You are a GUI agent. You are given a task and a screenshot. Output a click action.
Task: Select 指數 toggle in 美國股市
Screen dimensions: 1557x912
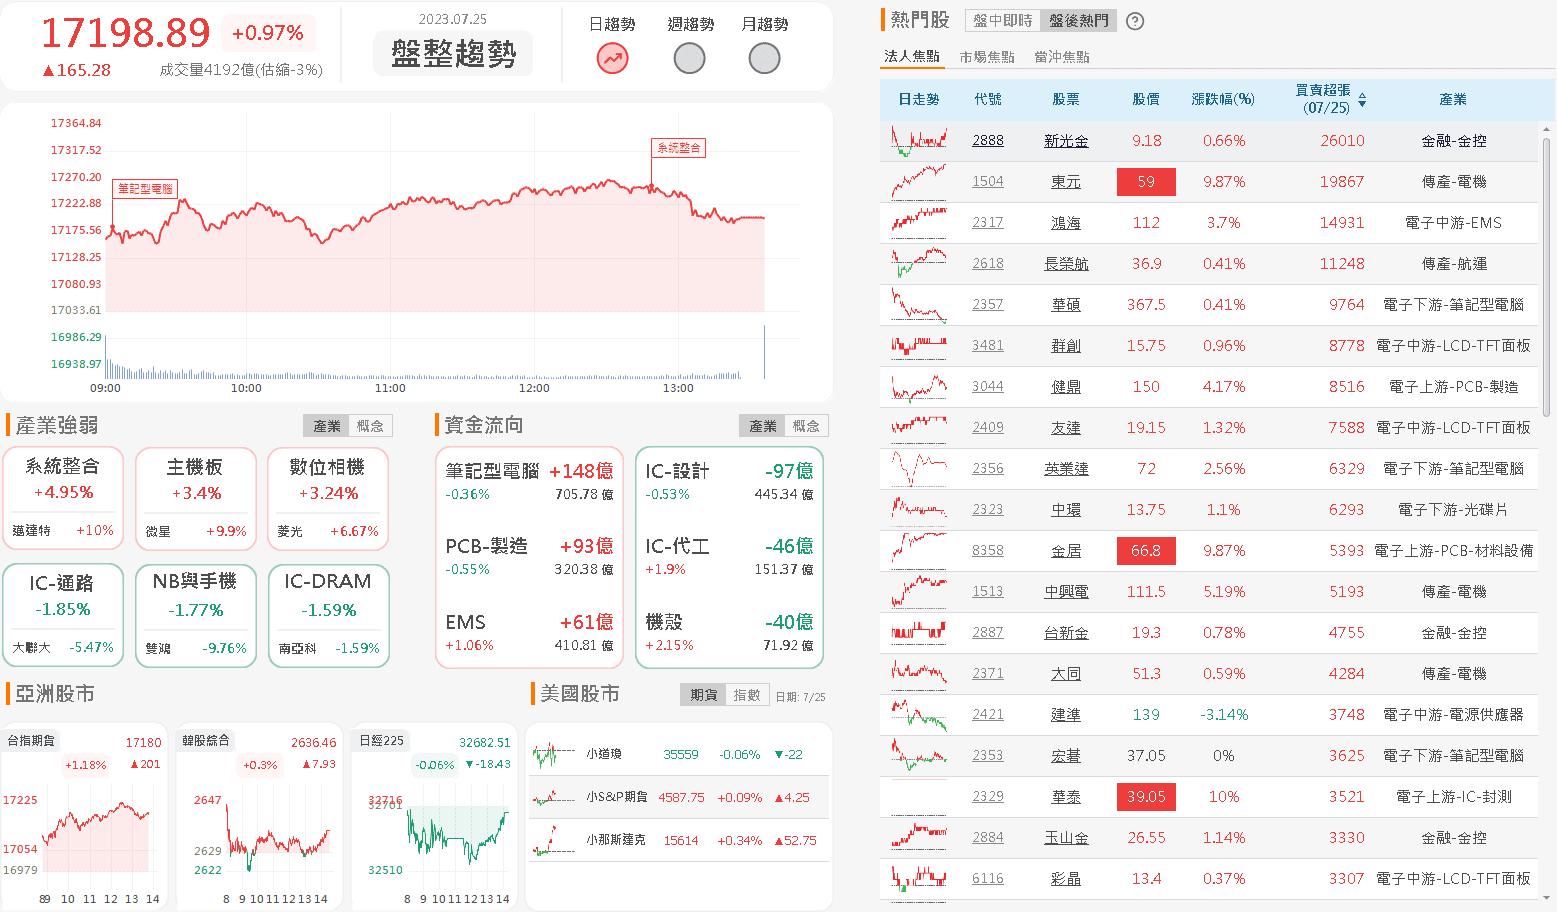pos(747,695)
